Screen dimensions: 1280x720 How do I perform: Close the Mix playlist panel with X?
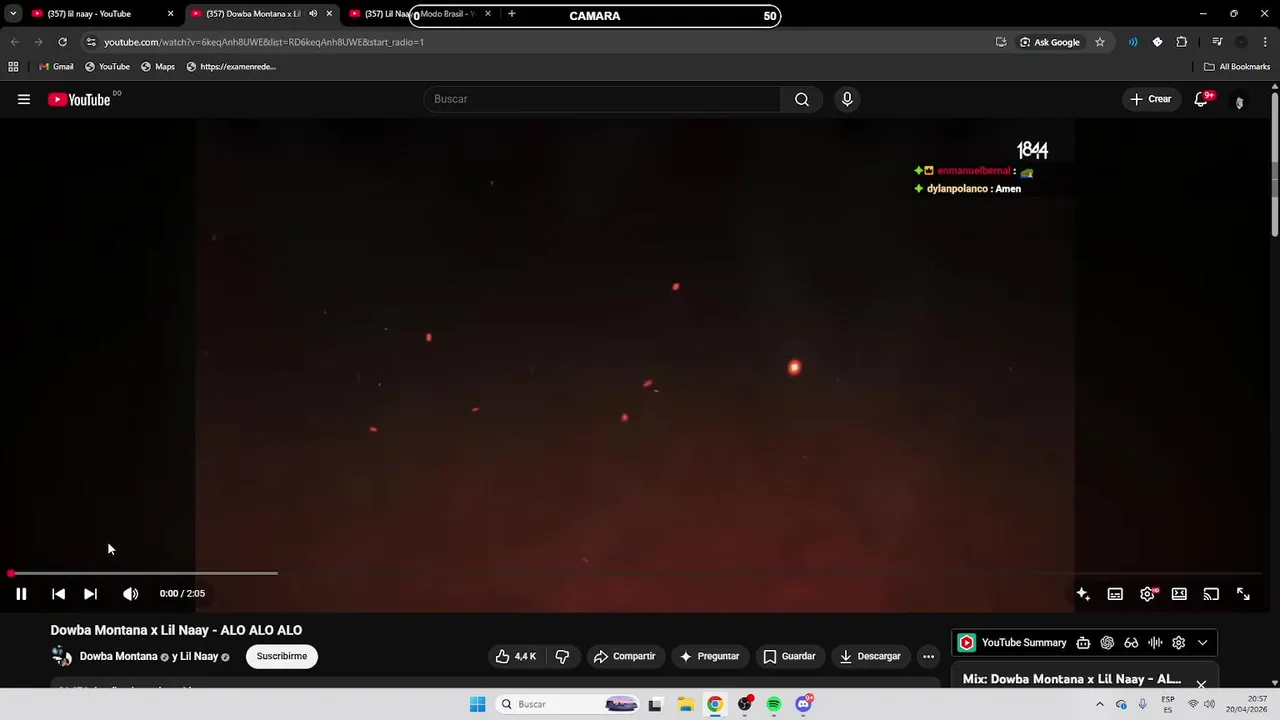[x=1201, y=685]
